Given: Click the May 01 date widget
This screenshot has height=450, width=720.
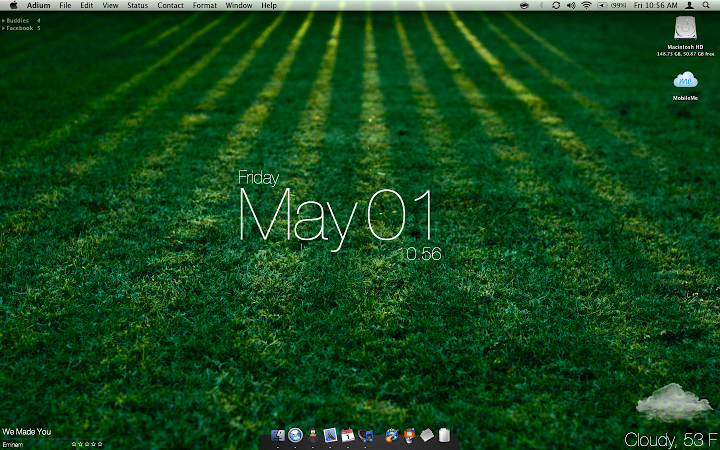Looking at the screenshot, I should 337,219.
